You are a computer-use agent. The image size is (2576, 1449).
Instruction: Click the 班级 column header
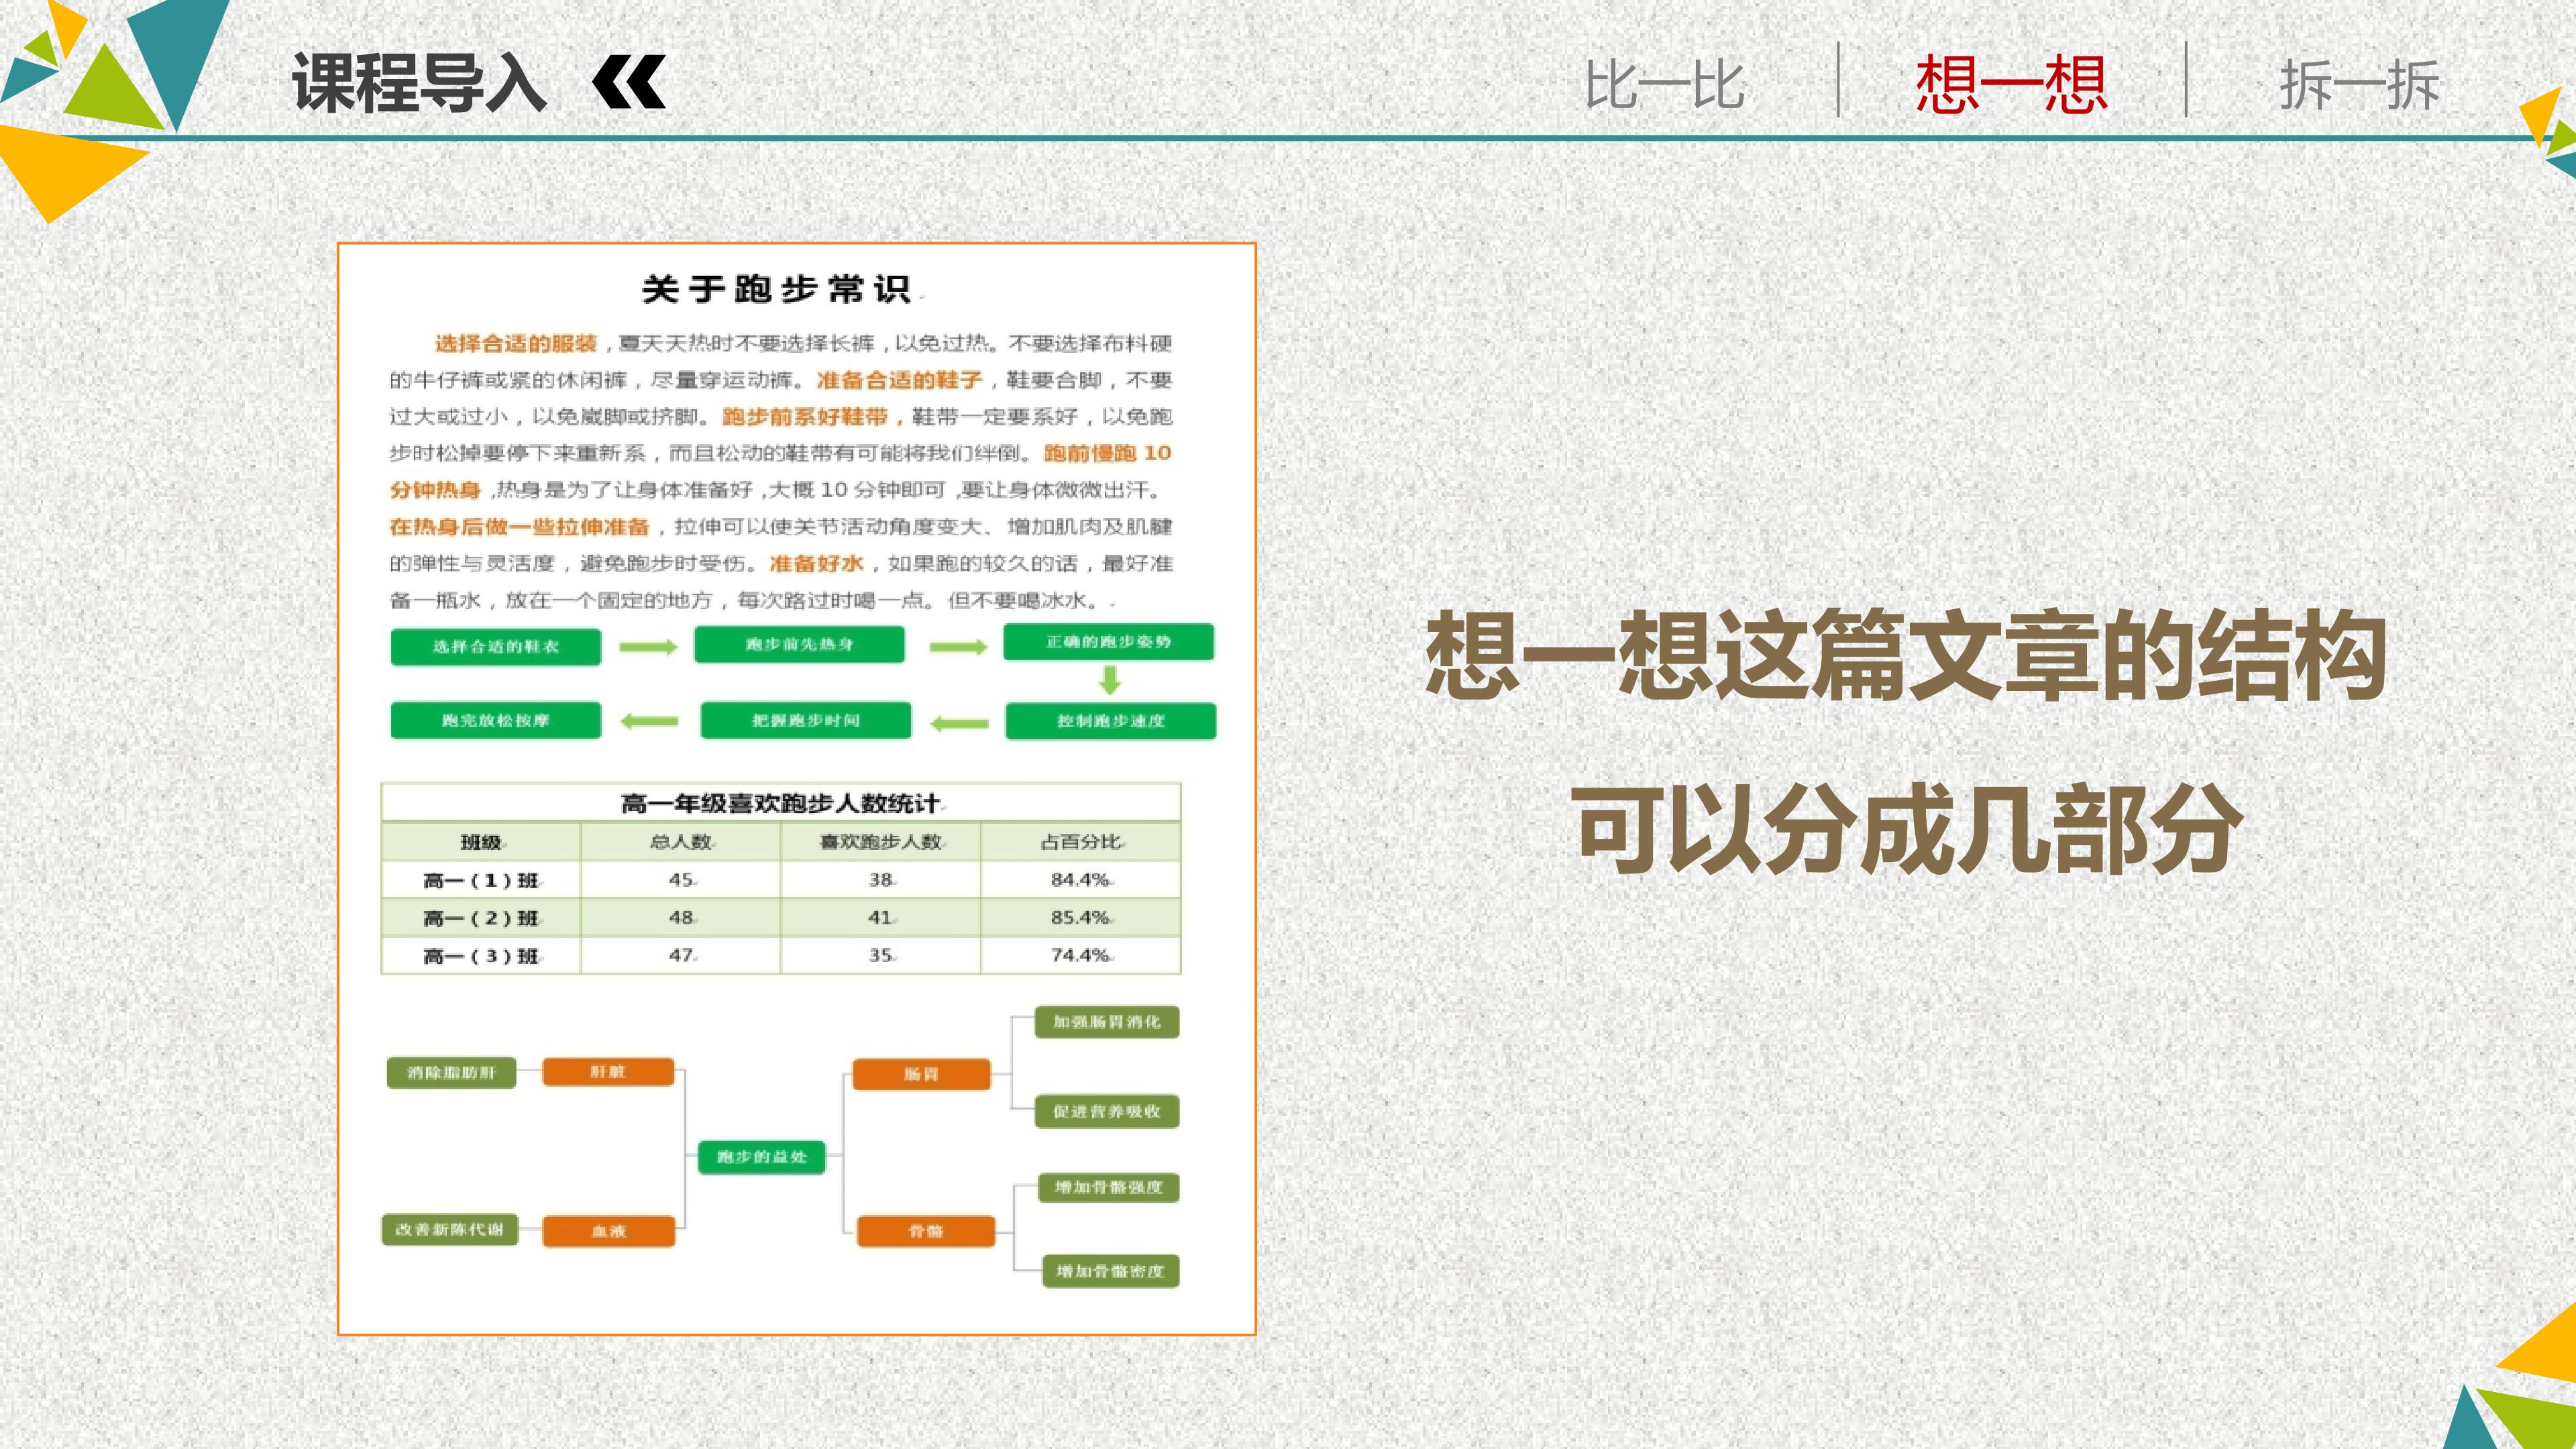481,842
